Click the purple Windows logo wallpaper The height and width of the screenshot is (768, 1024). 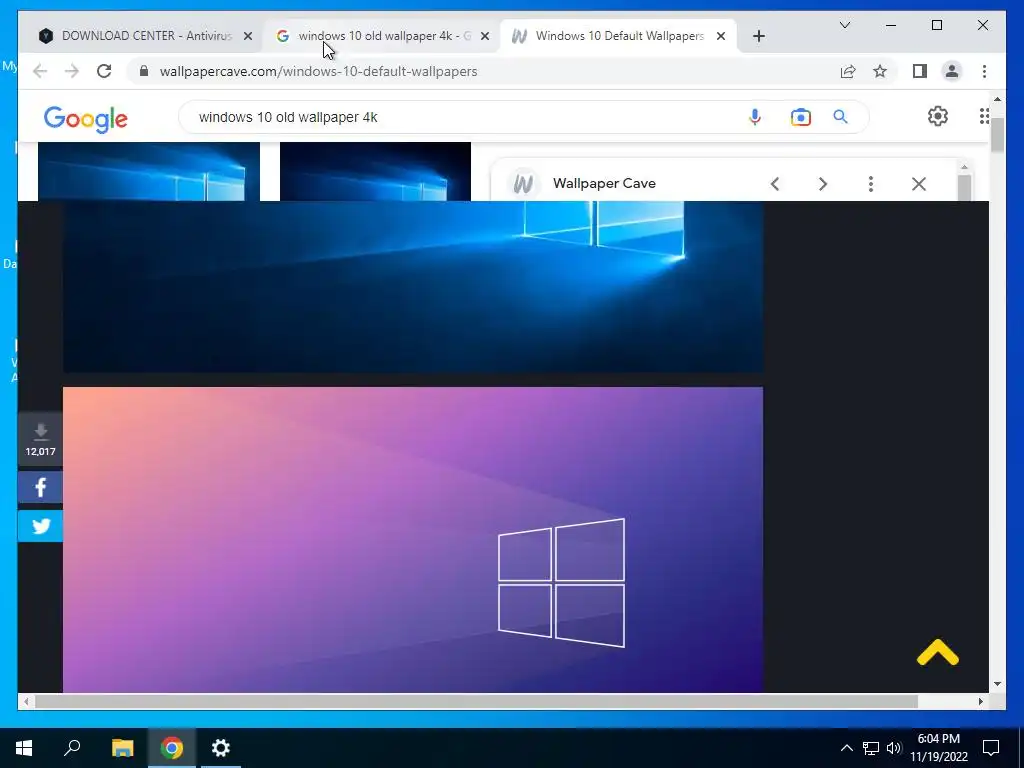[413, 539]
